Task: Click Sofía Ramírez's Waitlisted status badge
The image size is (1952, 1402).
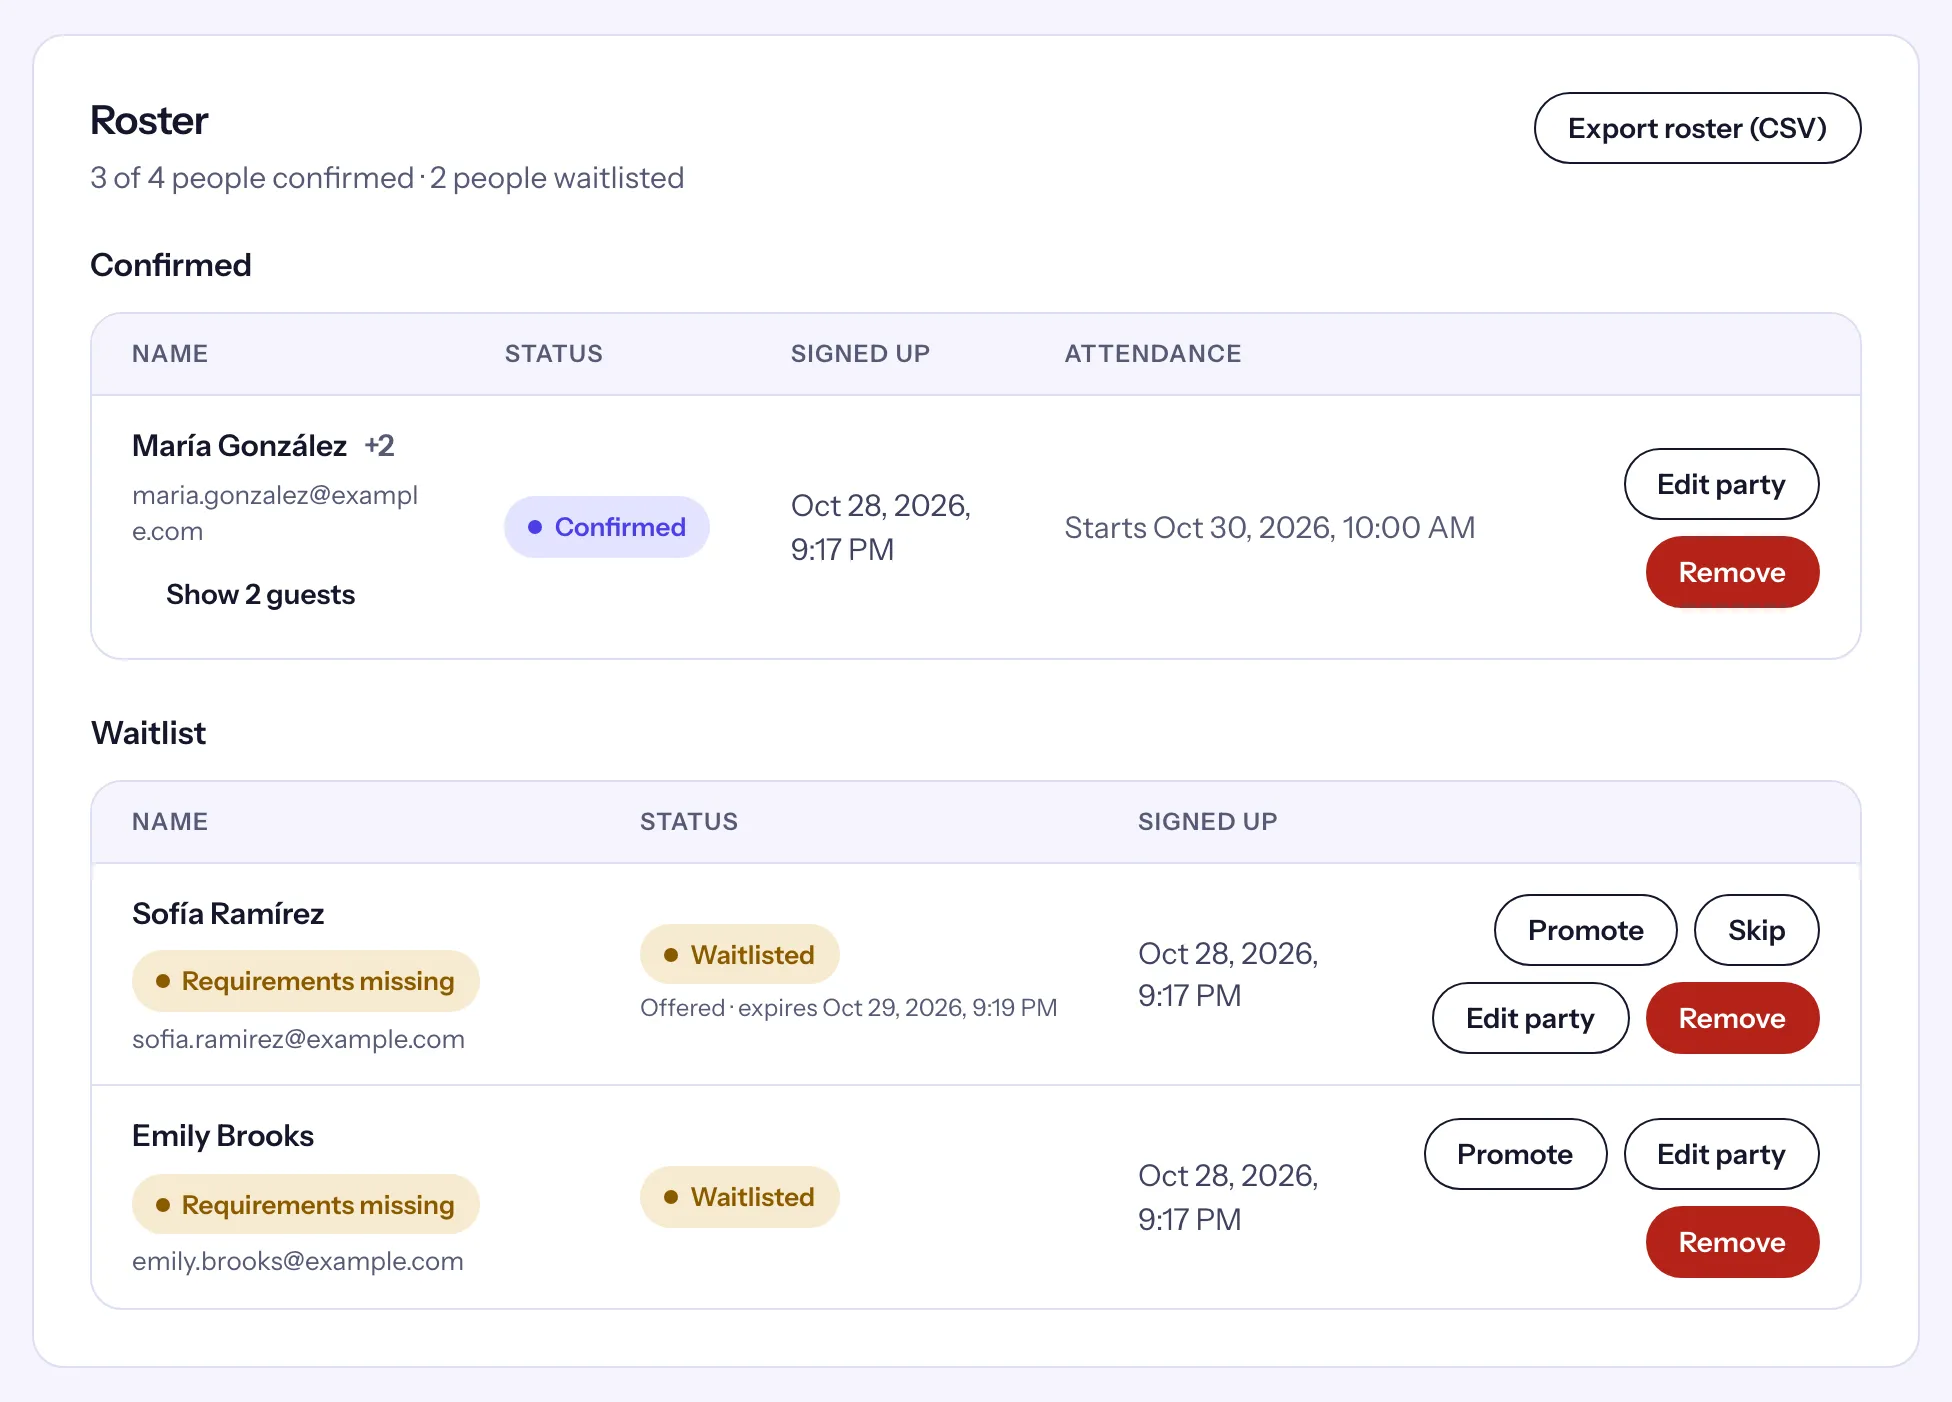Action: point(740,955)
